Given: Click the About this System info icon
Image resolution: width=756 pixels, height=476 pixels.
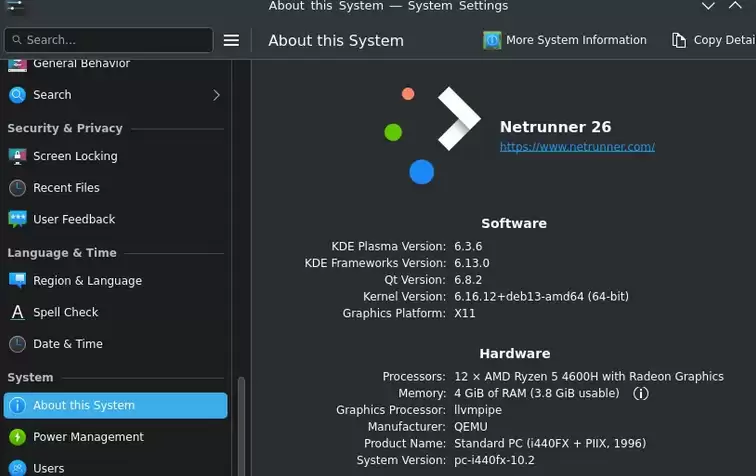Looking at the screenshot, I should pos(17,406).
